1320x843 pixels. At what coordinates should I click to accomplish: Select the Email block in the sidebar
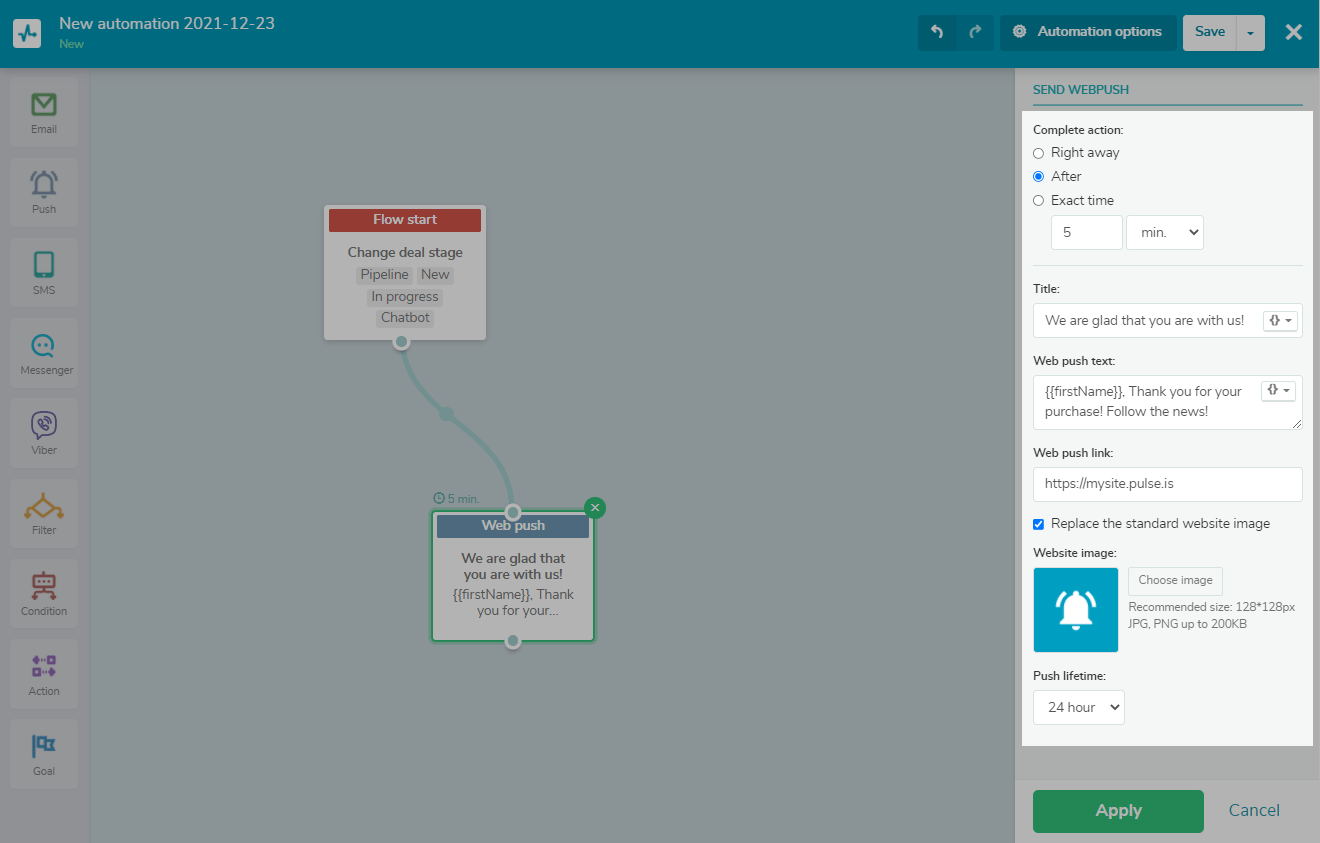pyautogui.click(x=44, y=113)
